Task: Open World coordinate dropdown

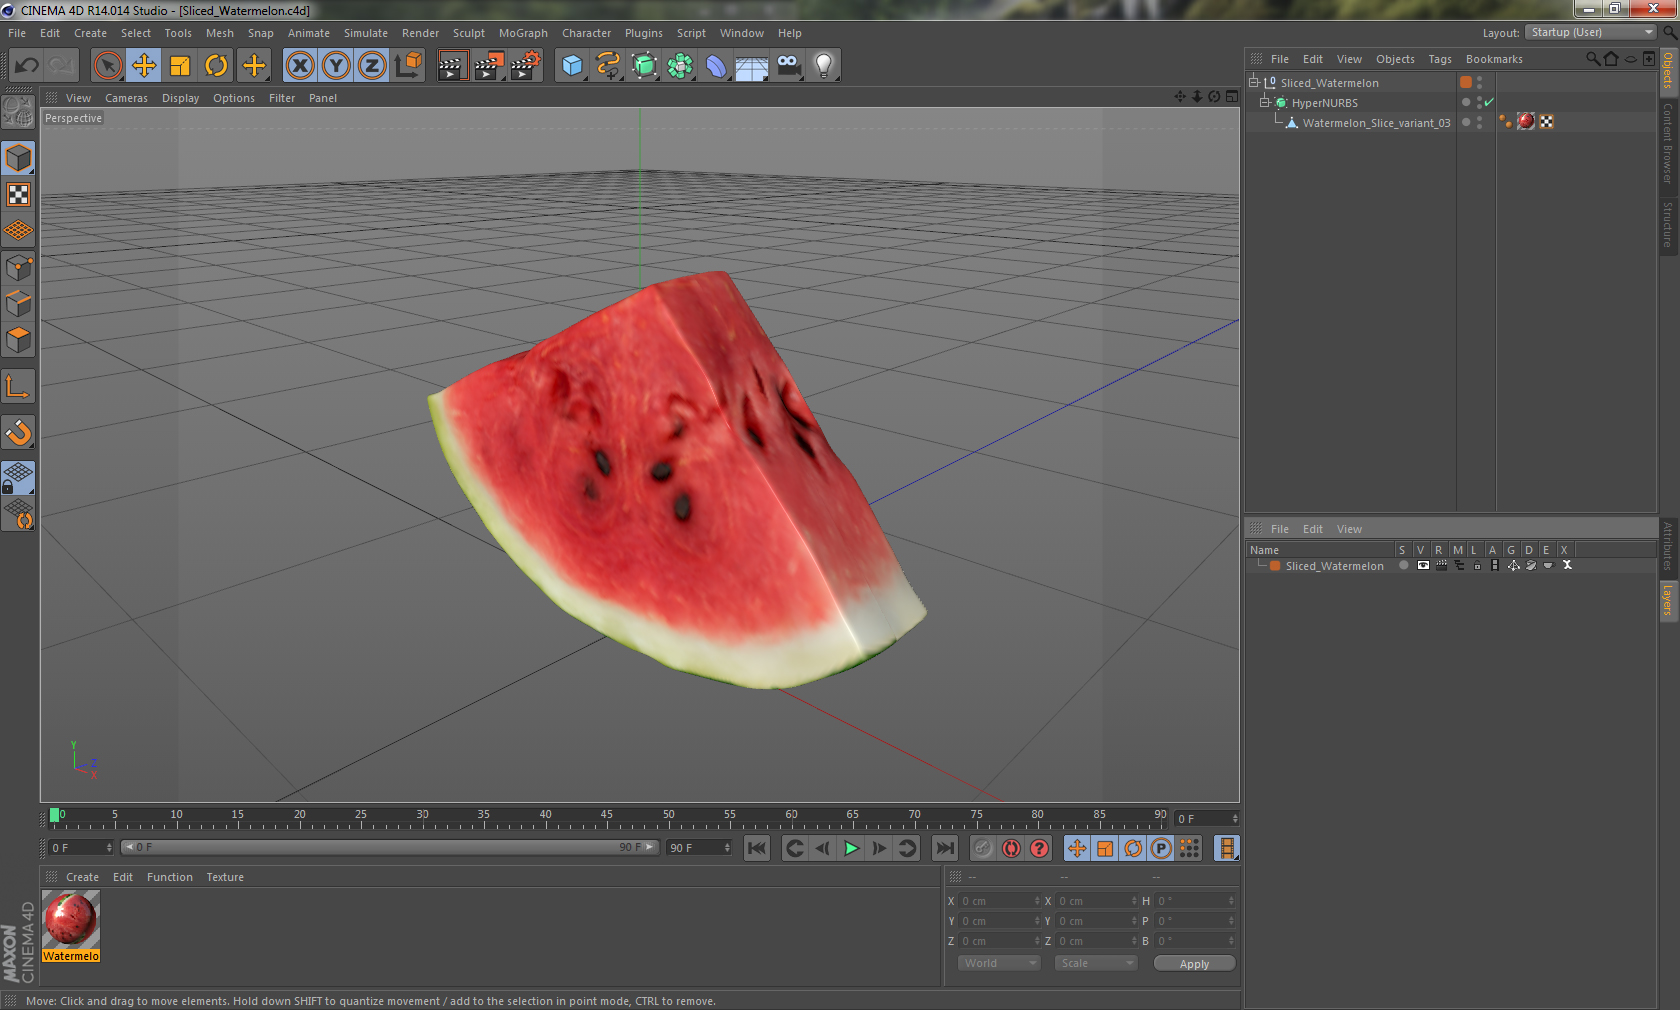Action: tap(999, 963)
